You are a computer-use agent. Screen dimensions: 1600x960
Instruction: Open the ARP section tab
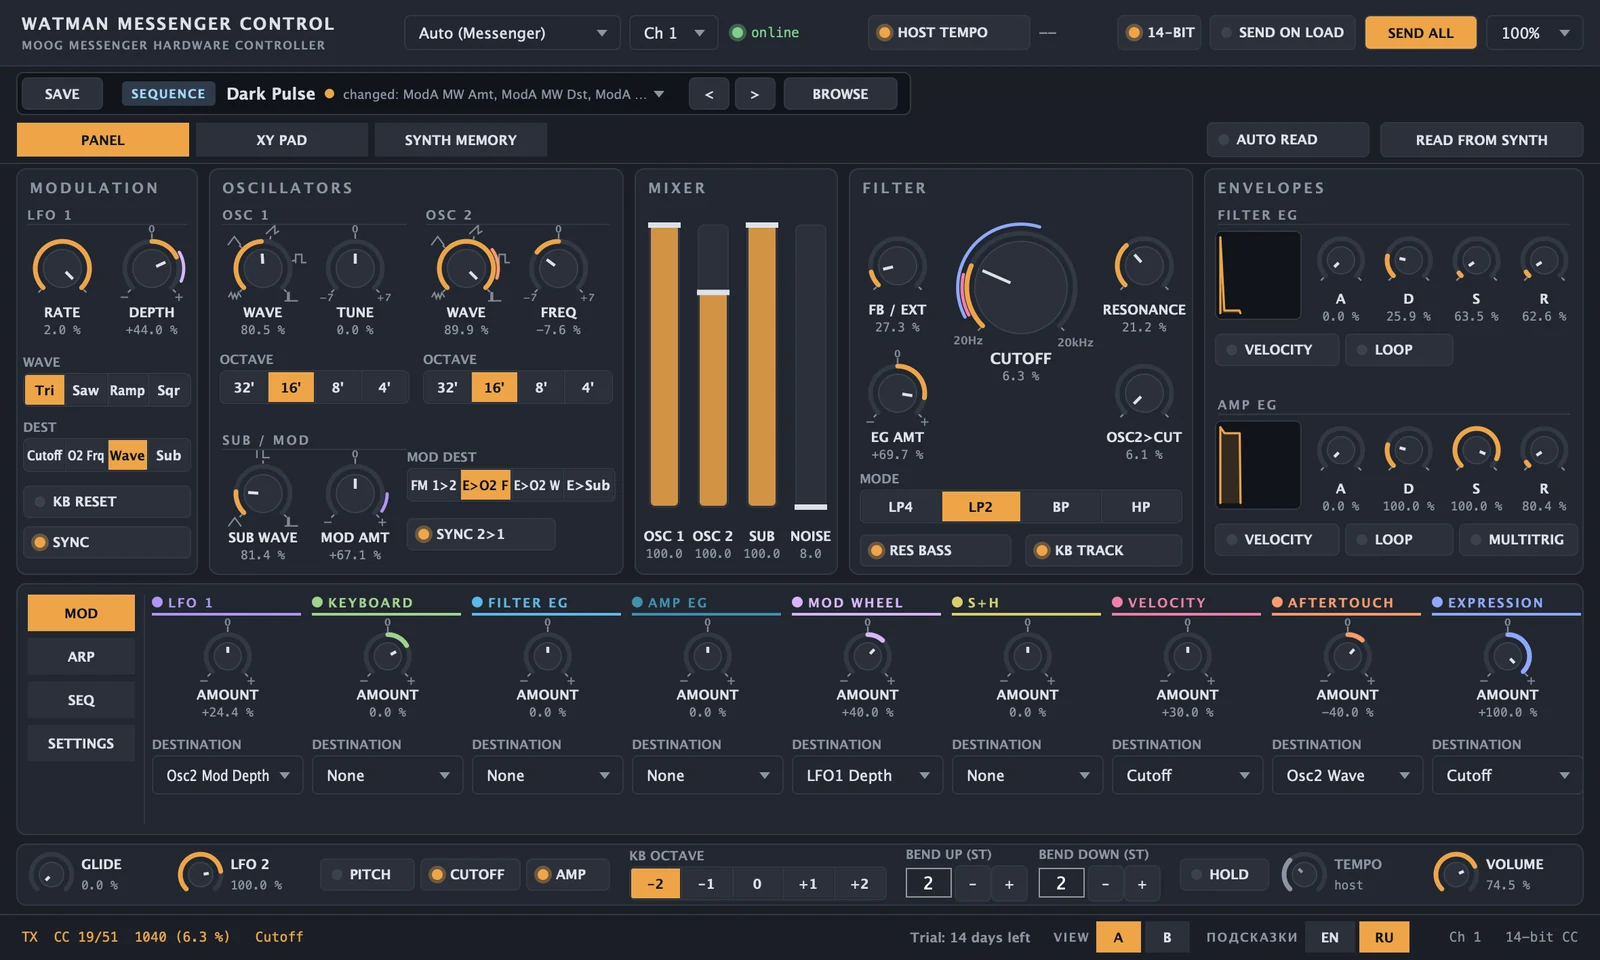click(x=81, y=657)
